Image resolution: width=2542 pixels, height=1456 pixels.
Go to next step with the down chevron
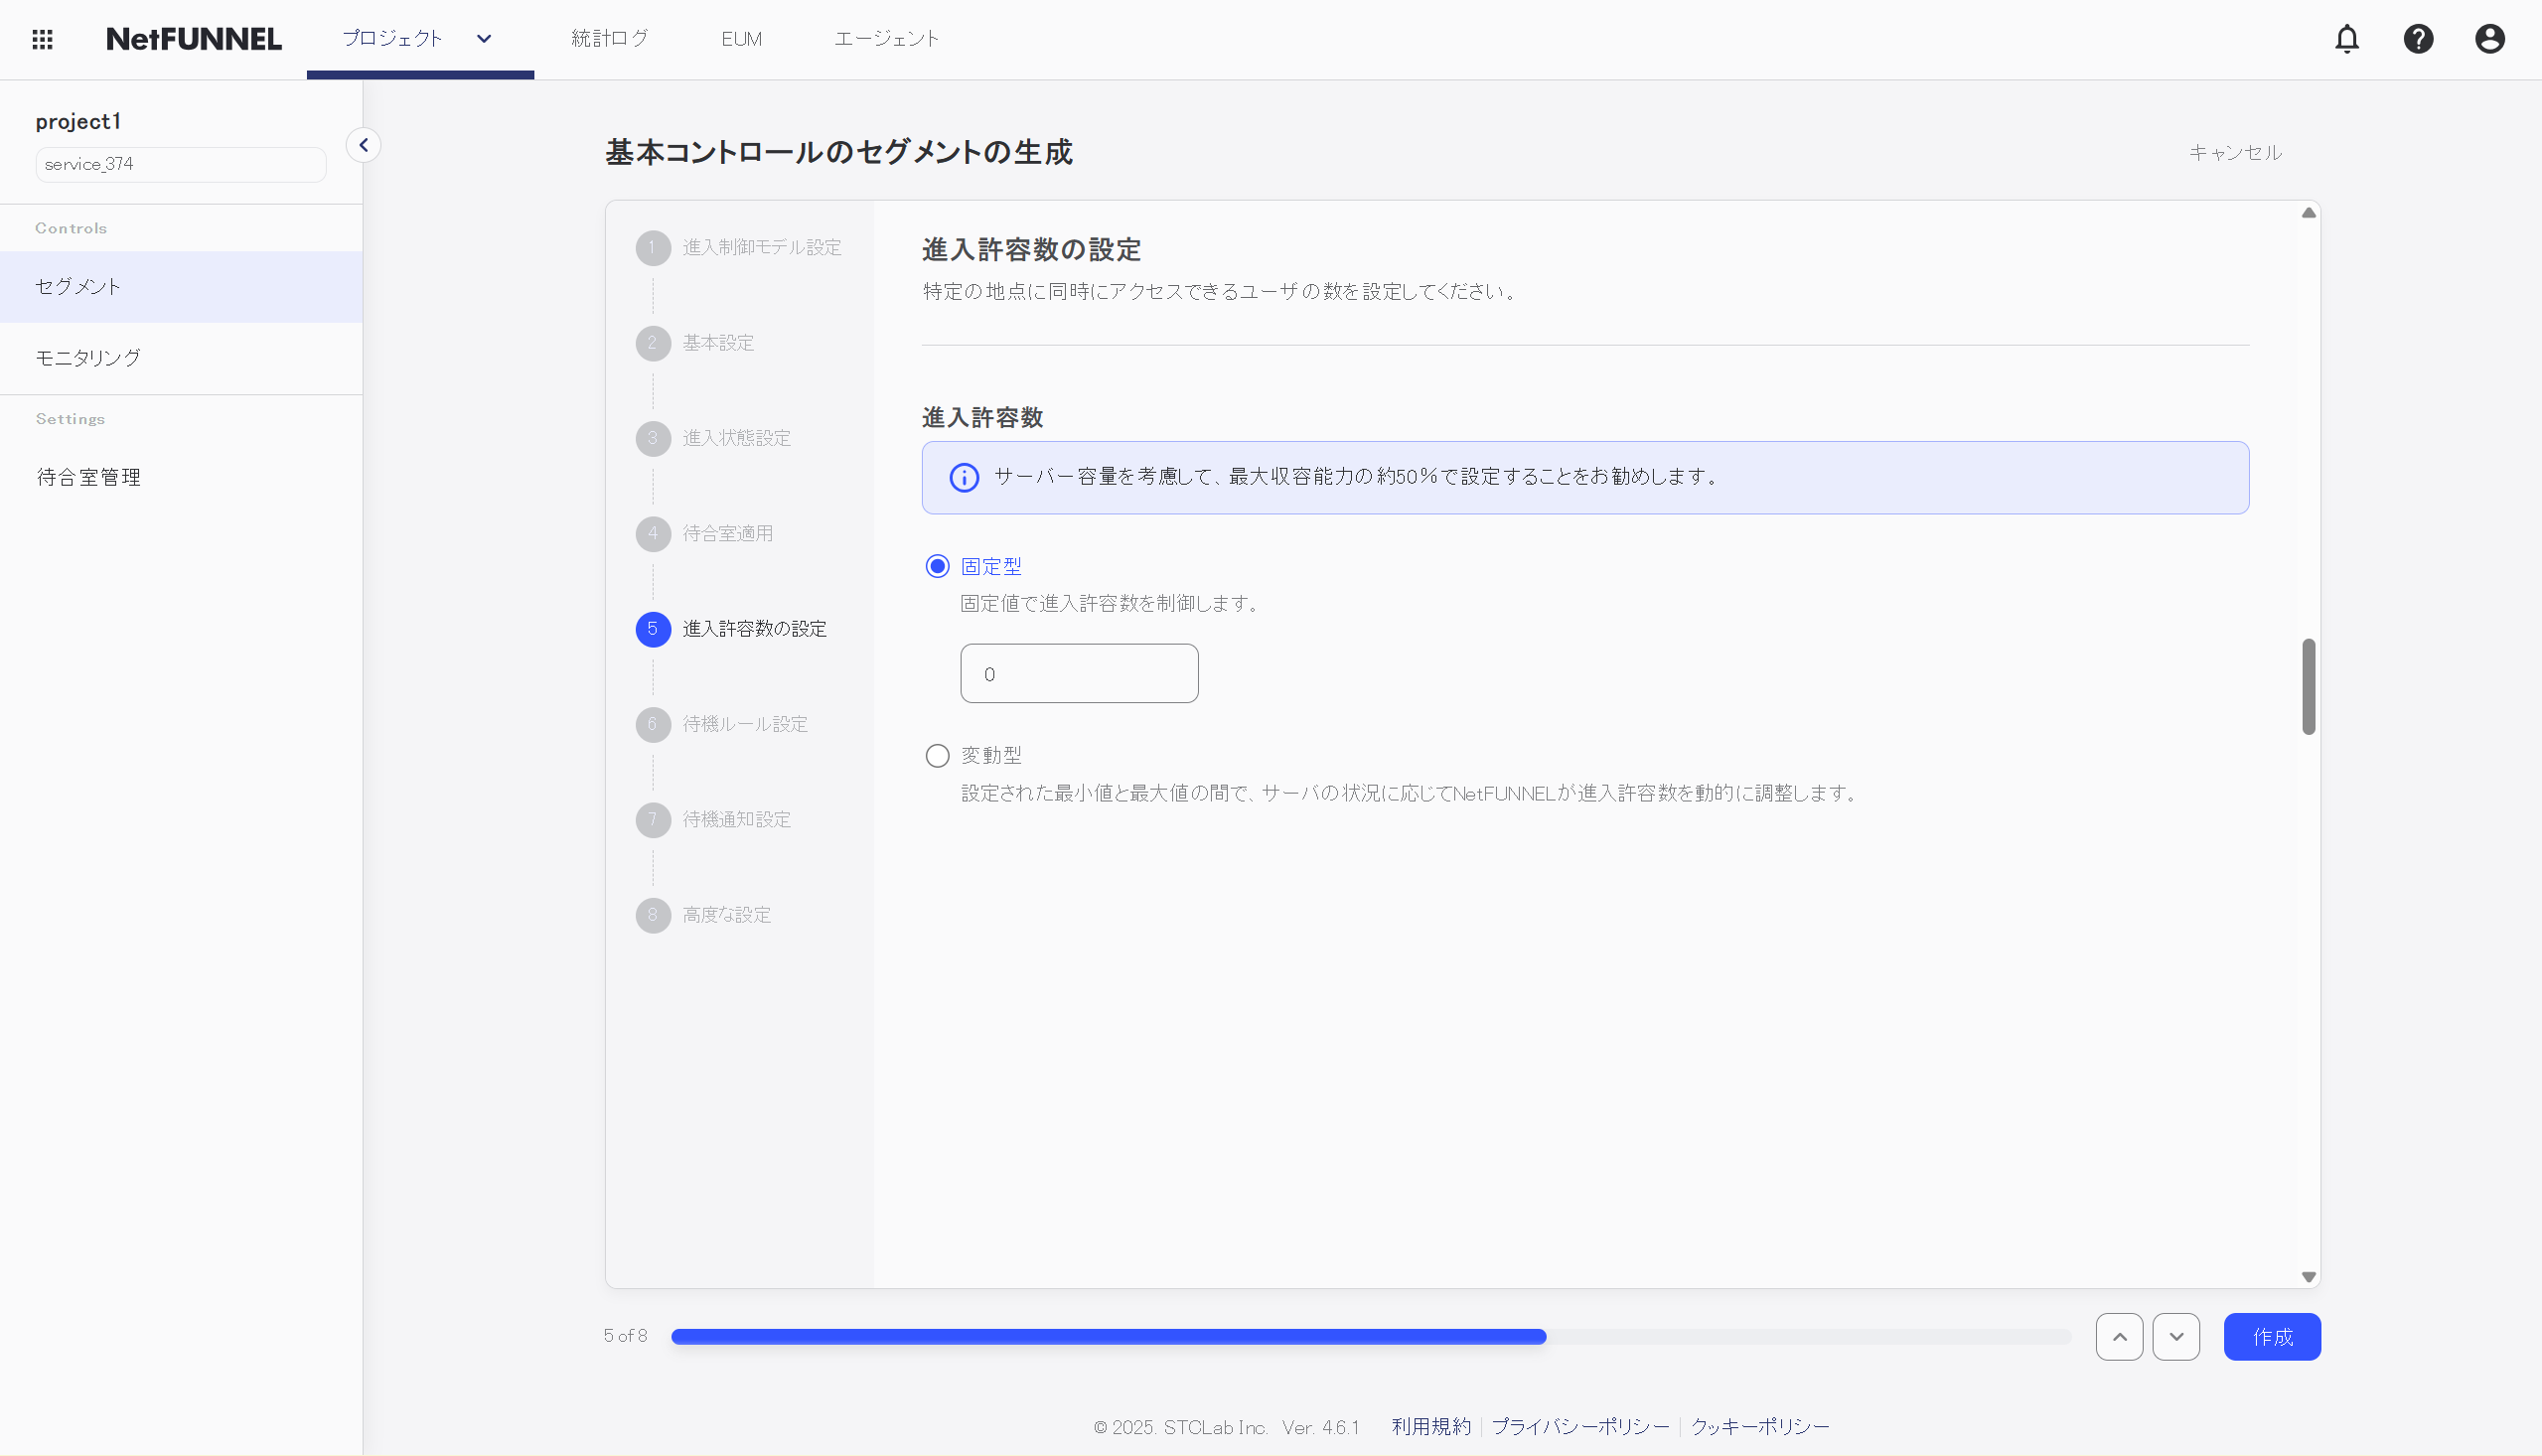[x=2176, y=1336]
